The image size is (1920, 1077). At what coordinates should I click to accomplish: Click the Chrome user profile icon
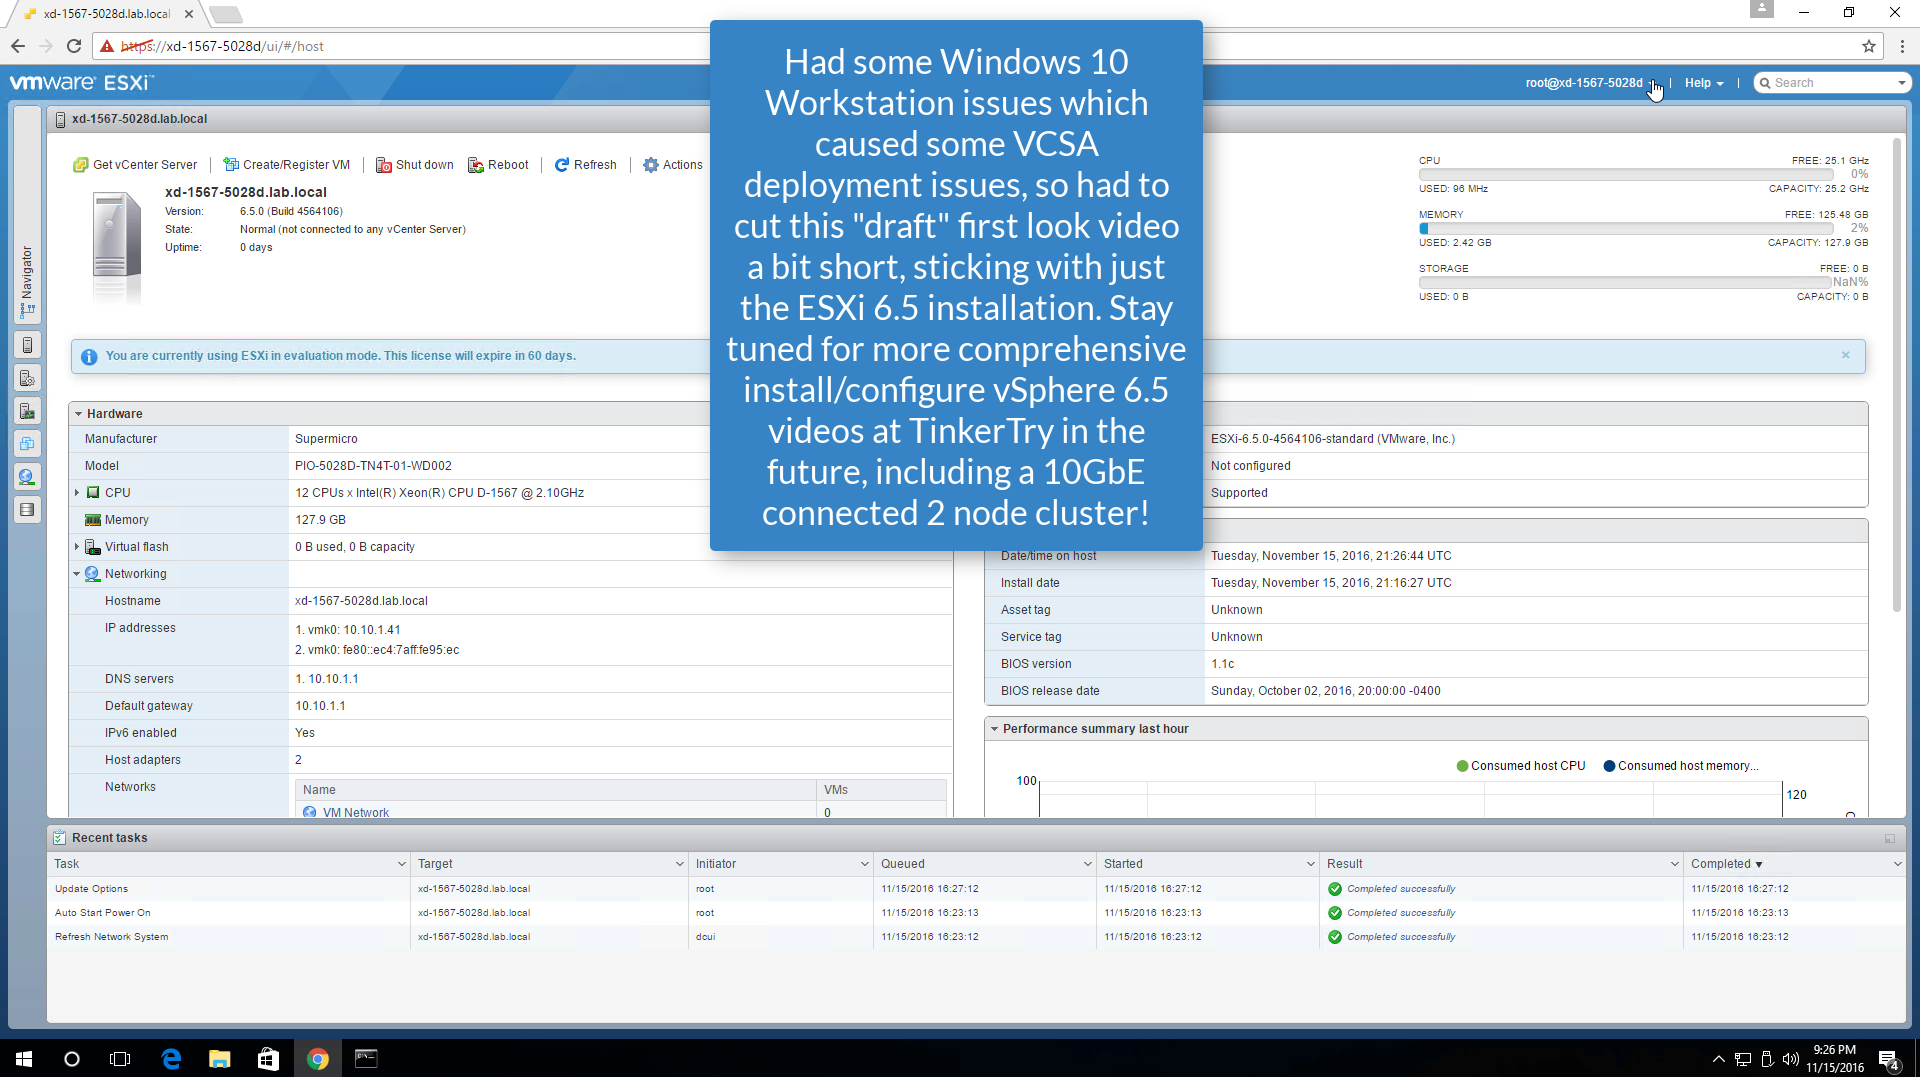click(1762, 9)
